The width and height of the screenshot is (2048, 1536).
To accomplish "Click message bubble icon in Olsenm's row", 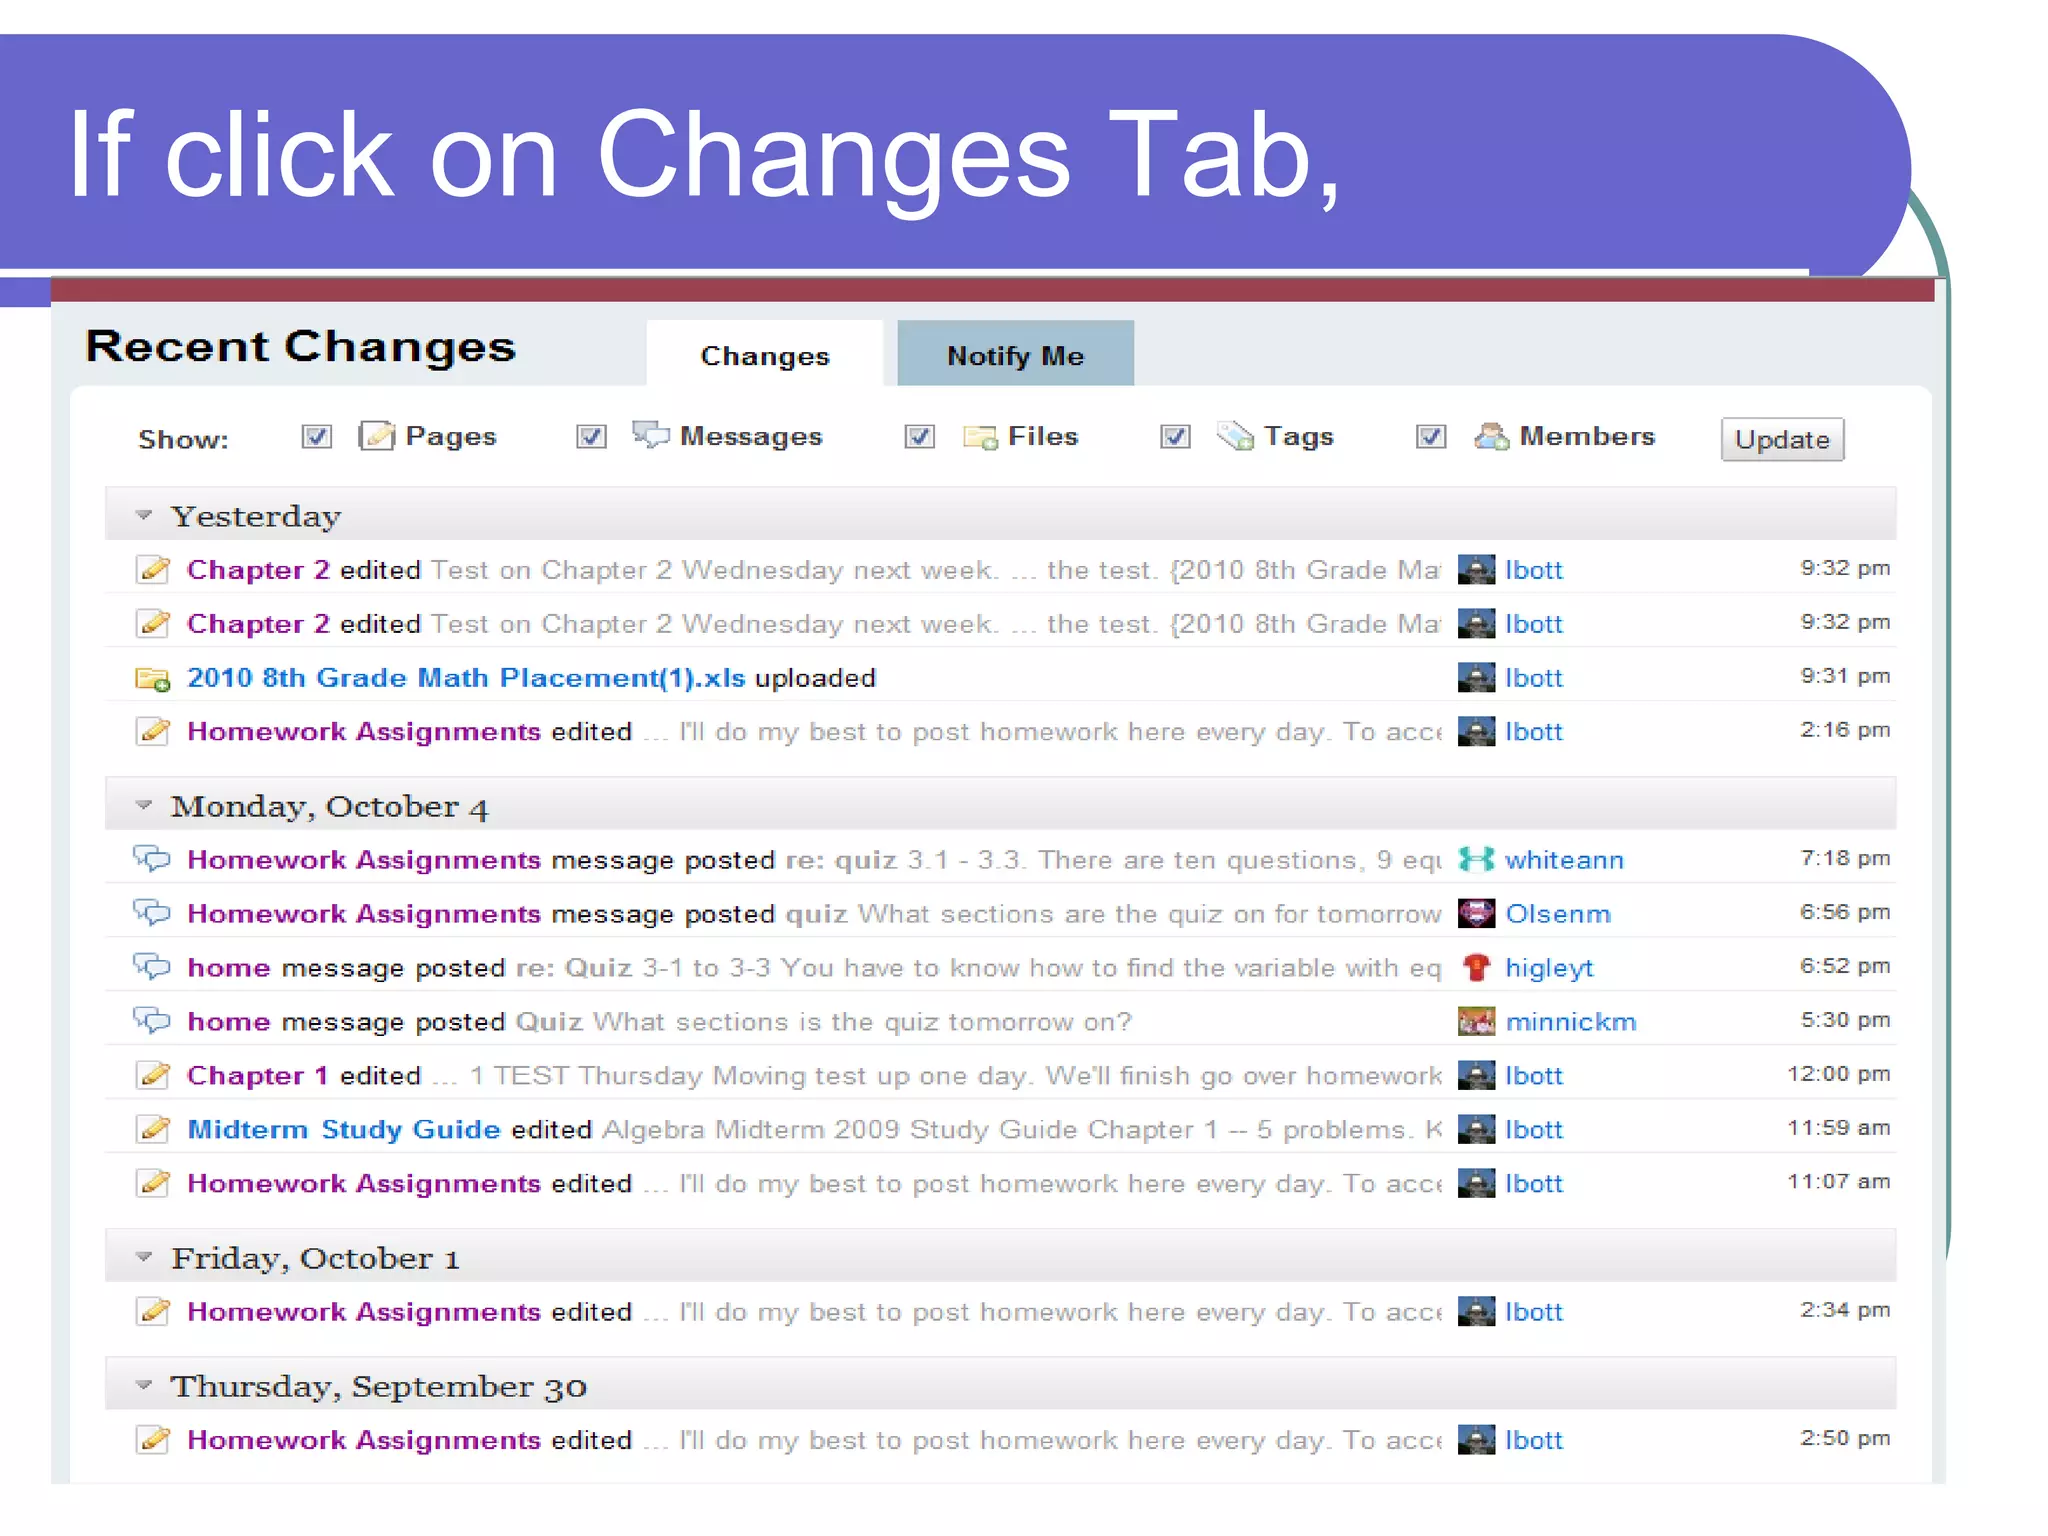I will point(152,913).
